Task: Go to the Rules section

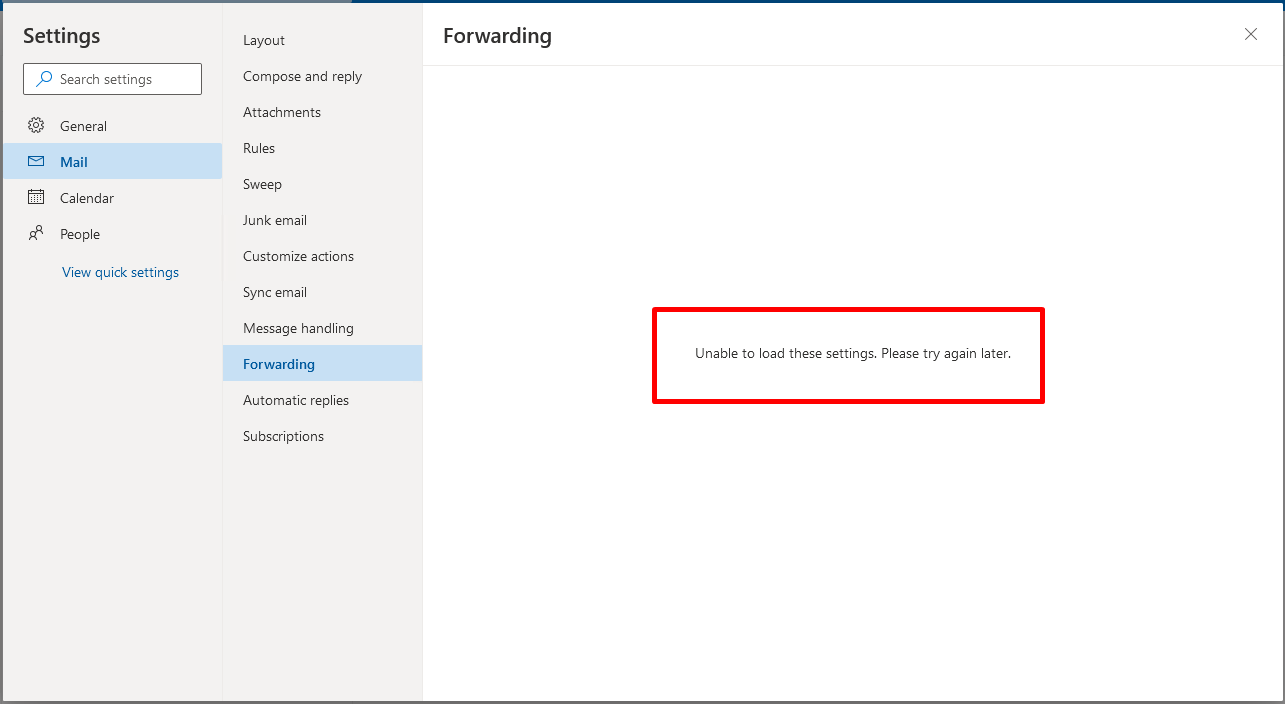Action: coord(258,148)
